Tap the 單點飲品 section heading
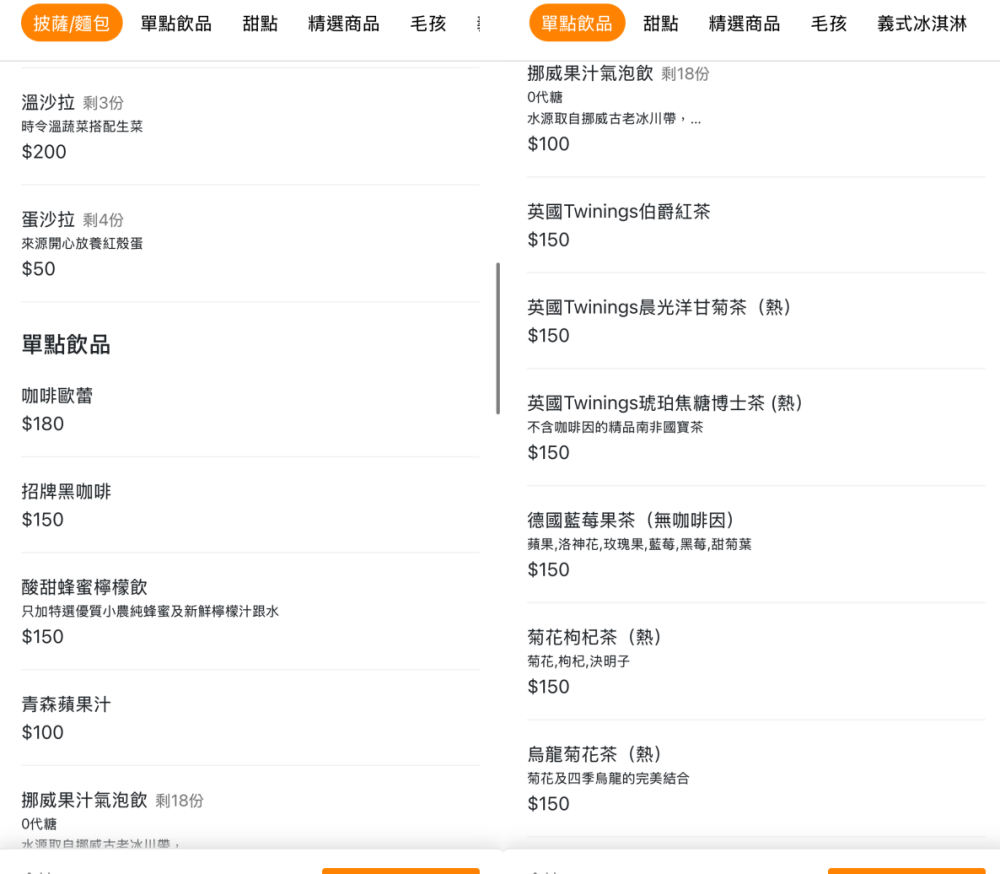This screenshot has width=1000, height=874. click(x=66, y=345)
